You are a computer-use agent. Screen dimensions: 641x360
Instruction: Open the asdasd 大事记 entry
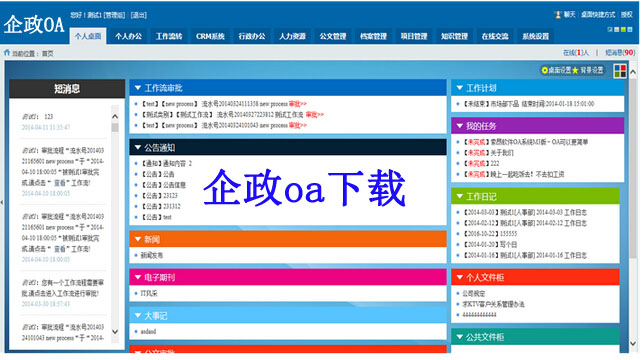click(148, 331)
